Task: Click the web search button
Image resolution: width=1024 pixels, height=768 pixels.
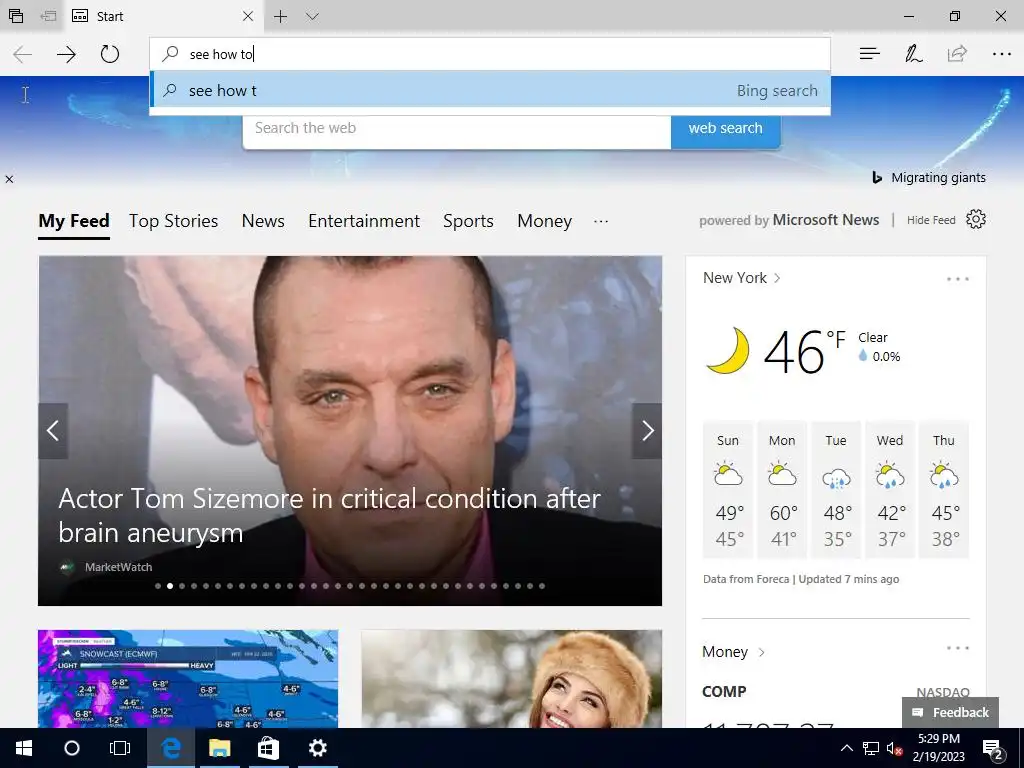Action: (726, 128)
